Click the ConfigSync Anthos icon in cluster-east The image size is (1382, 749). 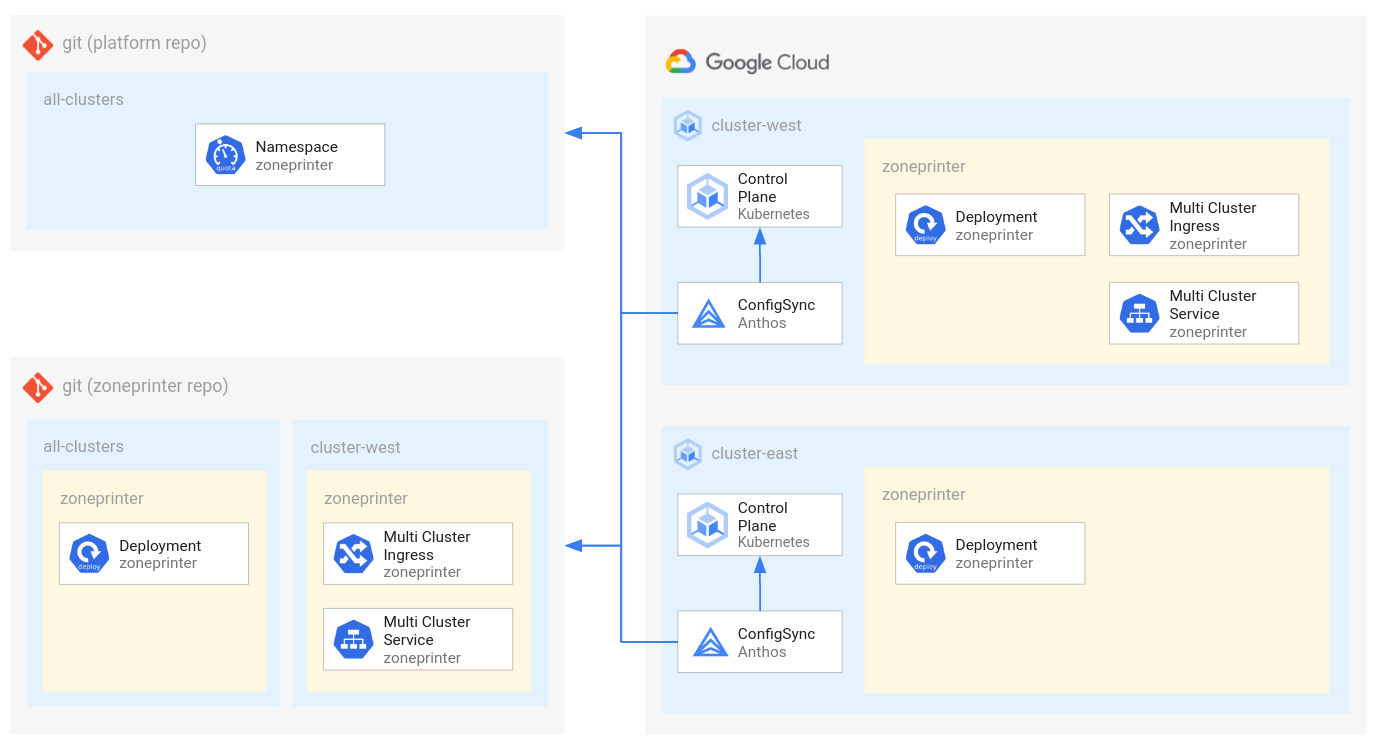pos(709,643)
